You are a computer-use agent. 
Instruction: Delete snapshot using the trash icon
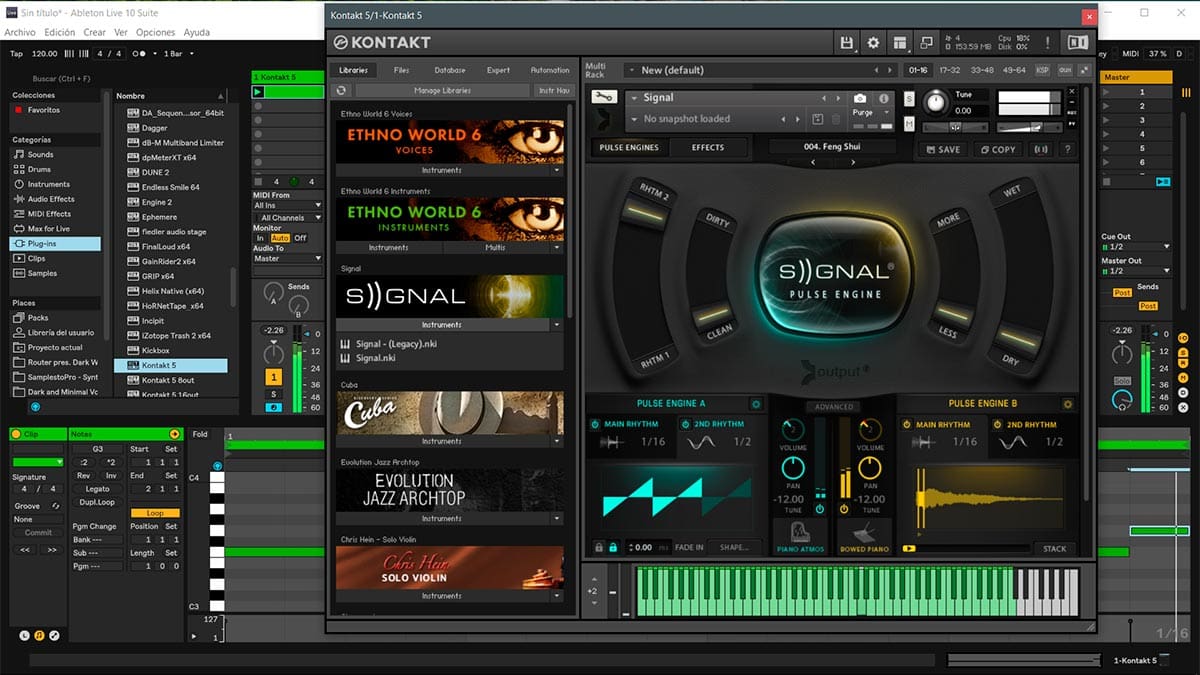coord(836,119)
